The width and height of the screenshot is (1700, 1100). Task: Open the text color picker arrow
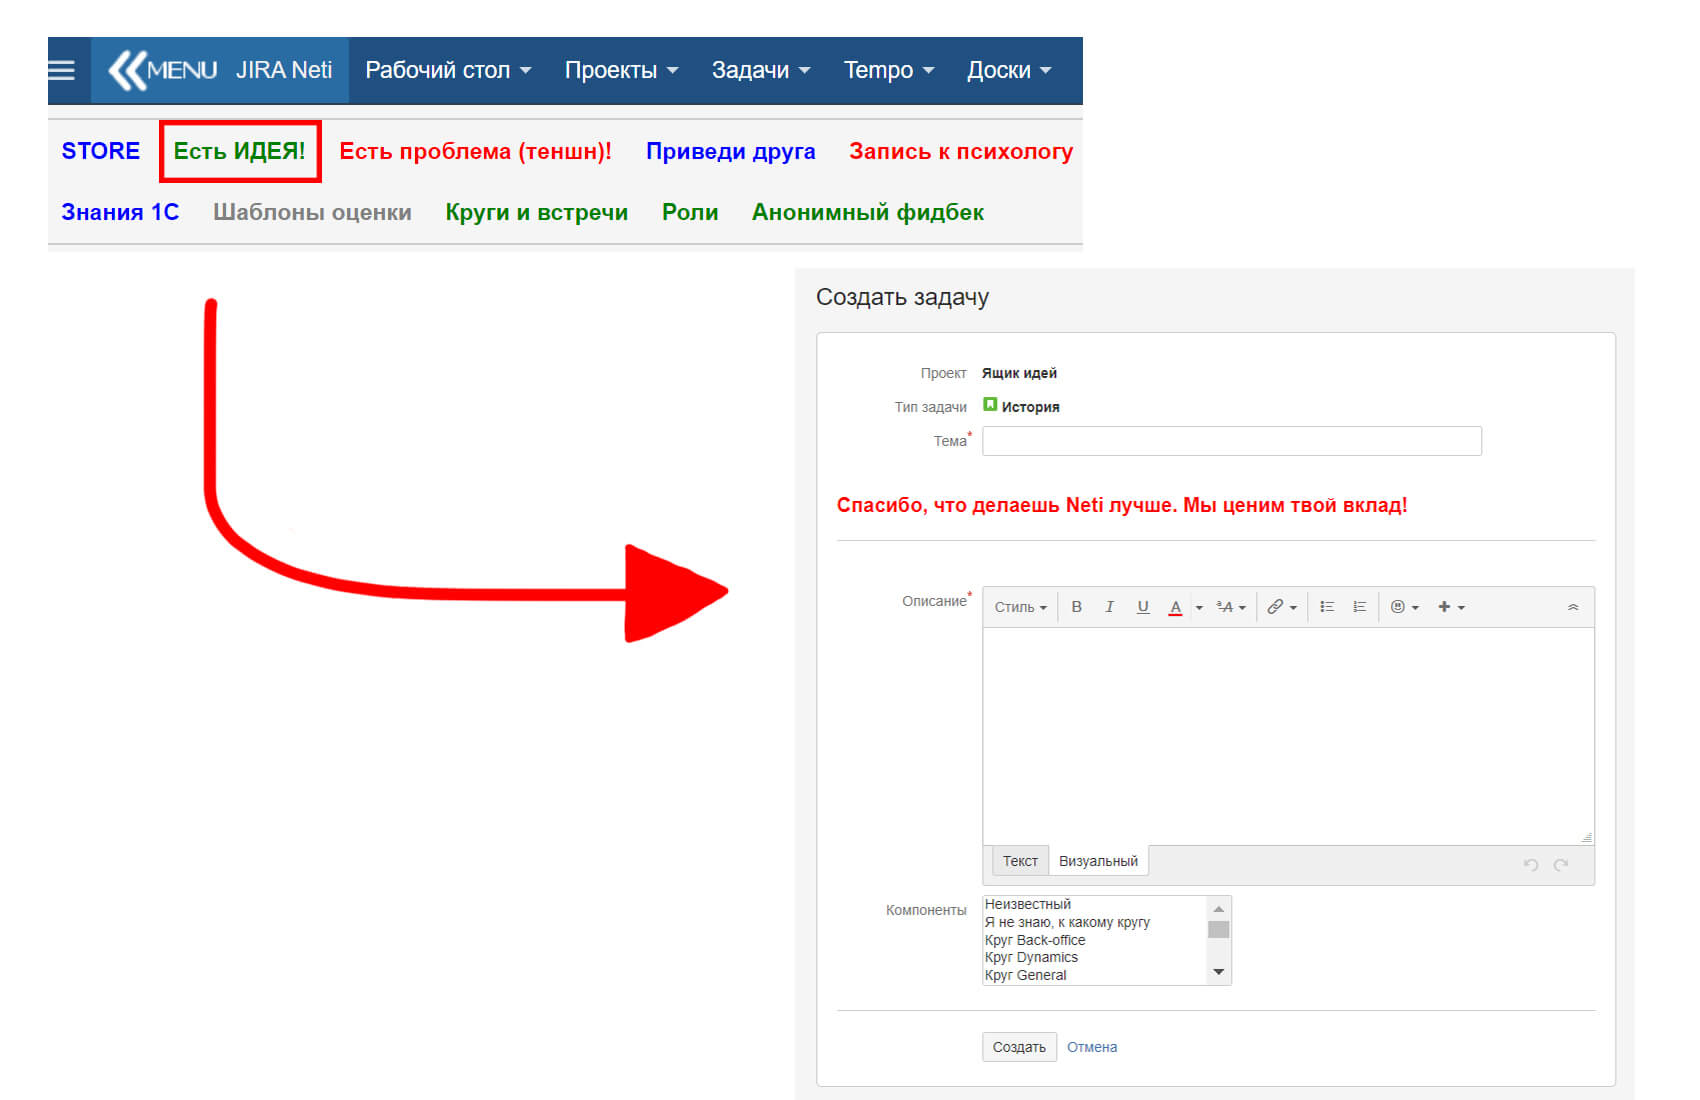[x=1199, y=608]
